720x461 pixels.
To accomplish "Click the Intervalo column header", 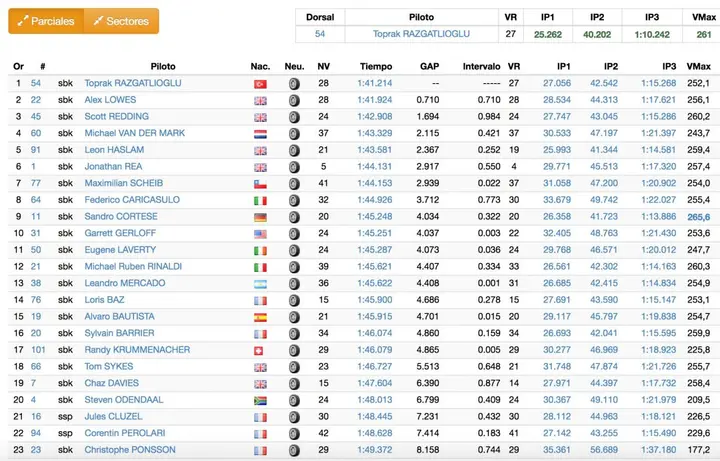I will (481, 67).
